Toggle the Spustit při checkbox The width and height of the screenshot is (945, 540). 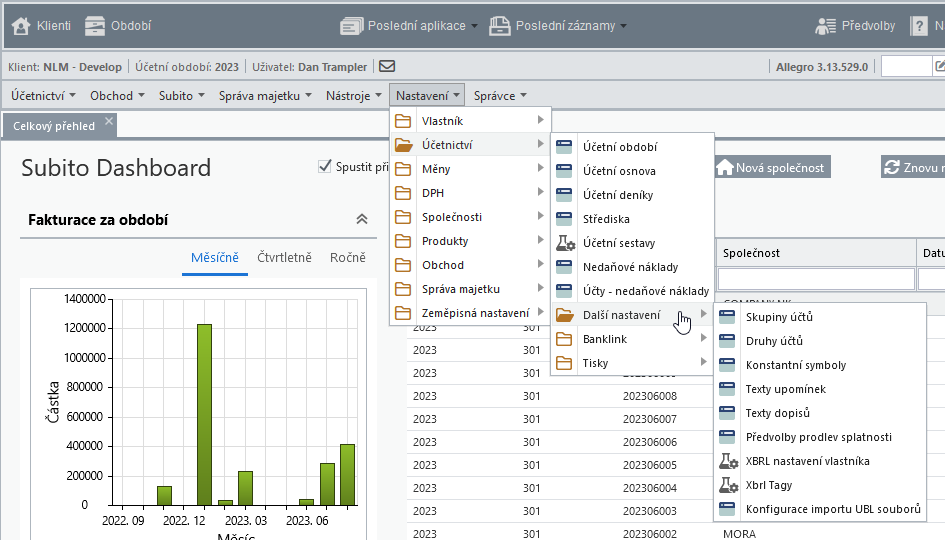[x=325, y=166]
